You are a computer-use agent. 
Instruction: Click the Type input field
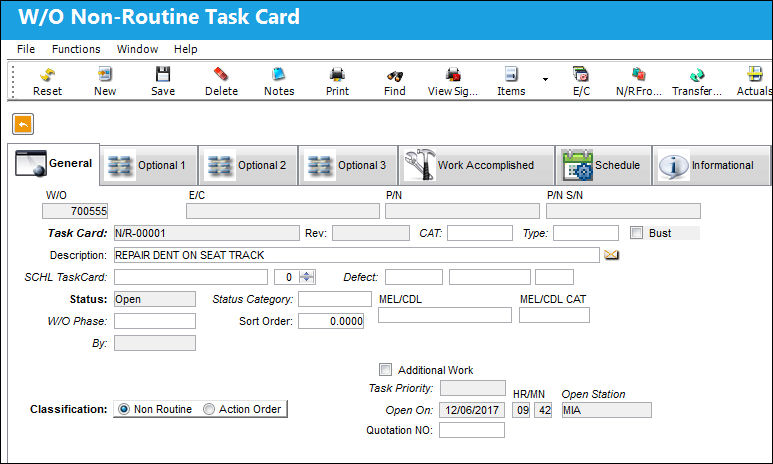(x=586, y=233)
